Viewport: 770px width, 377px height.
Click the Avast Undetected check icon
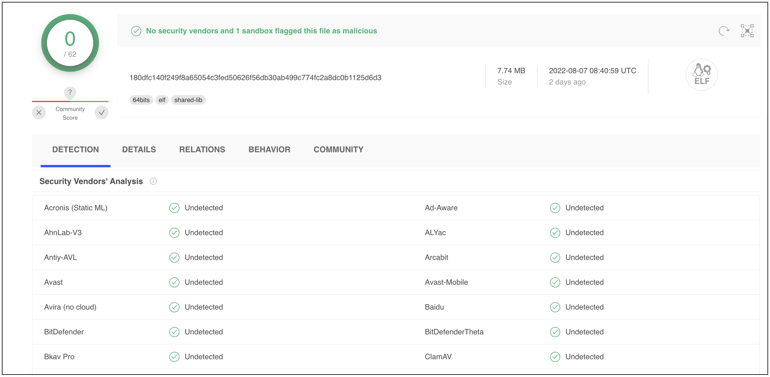pyautogui.click(x=174, y=282)
